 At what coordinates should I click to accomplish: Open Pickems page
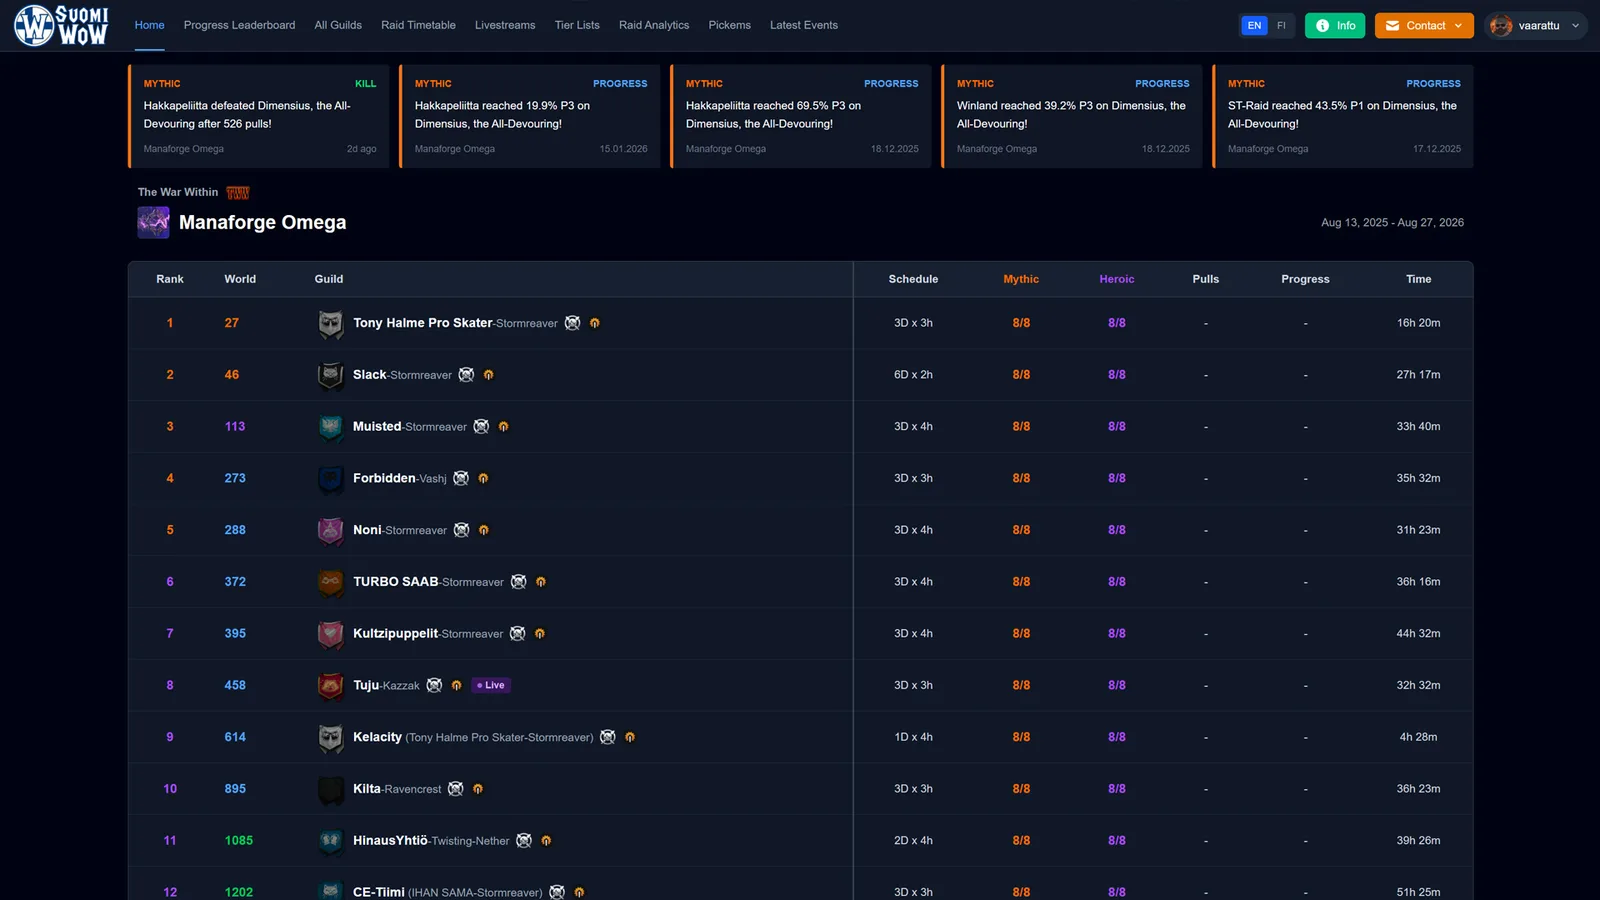[730, 25]
